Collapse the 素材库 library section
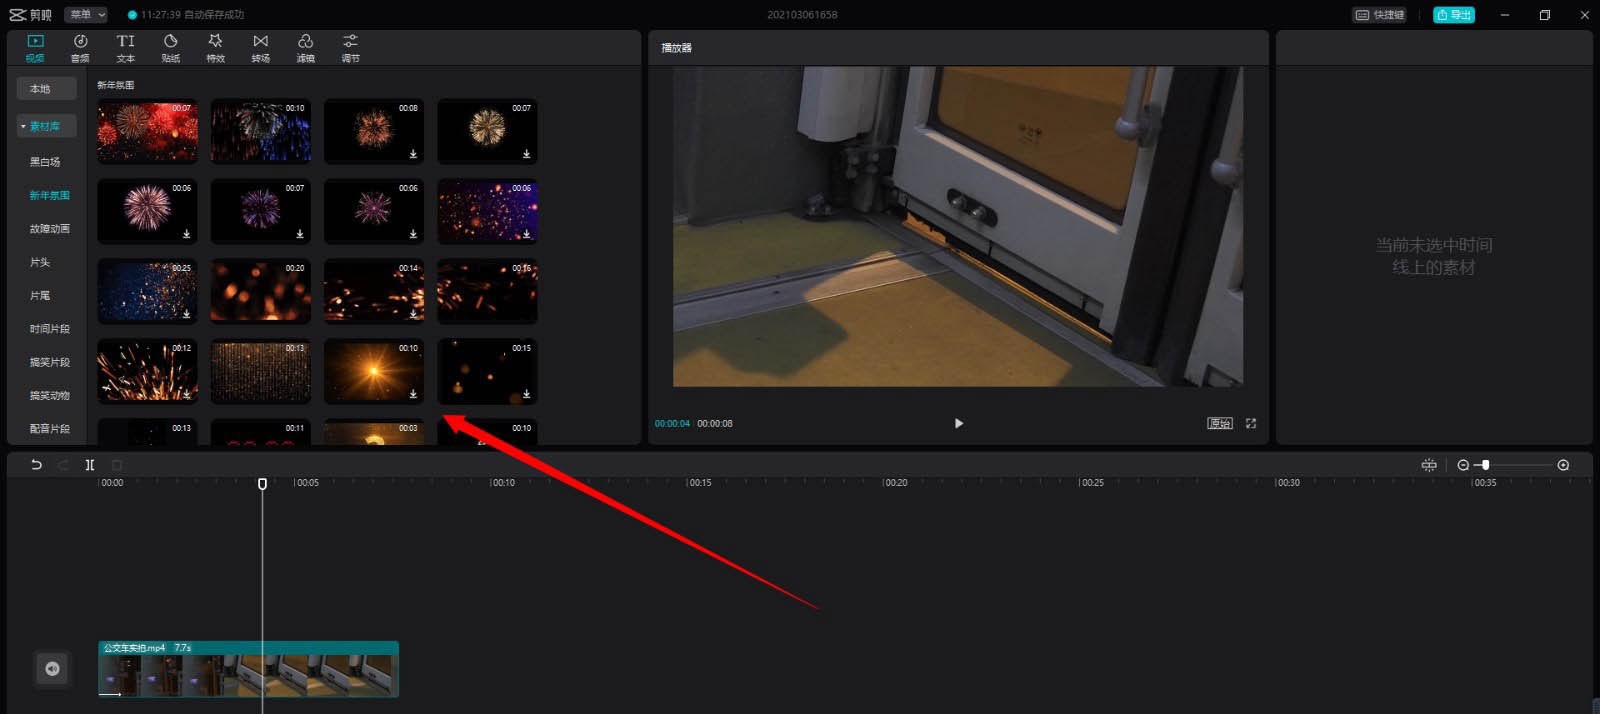1600x714 pixels. [x=23, y=126]
